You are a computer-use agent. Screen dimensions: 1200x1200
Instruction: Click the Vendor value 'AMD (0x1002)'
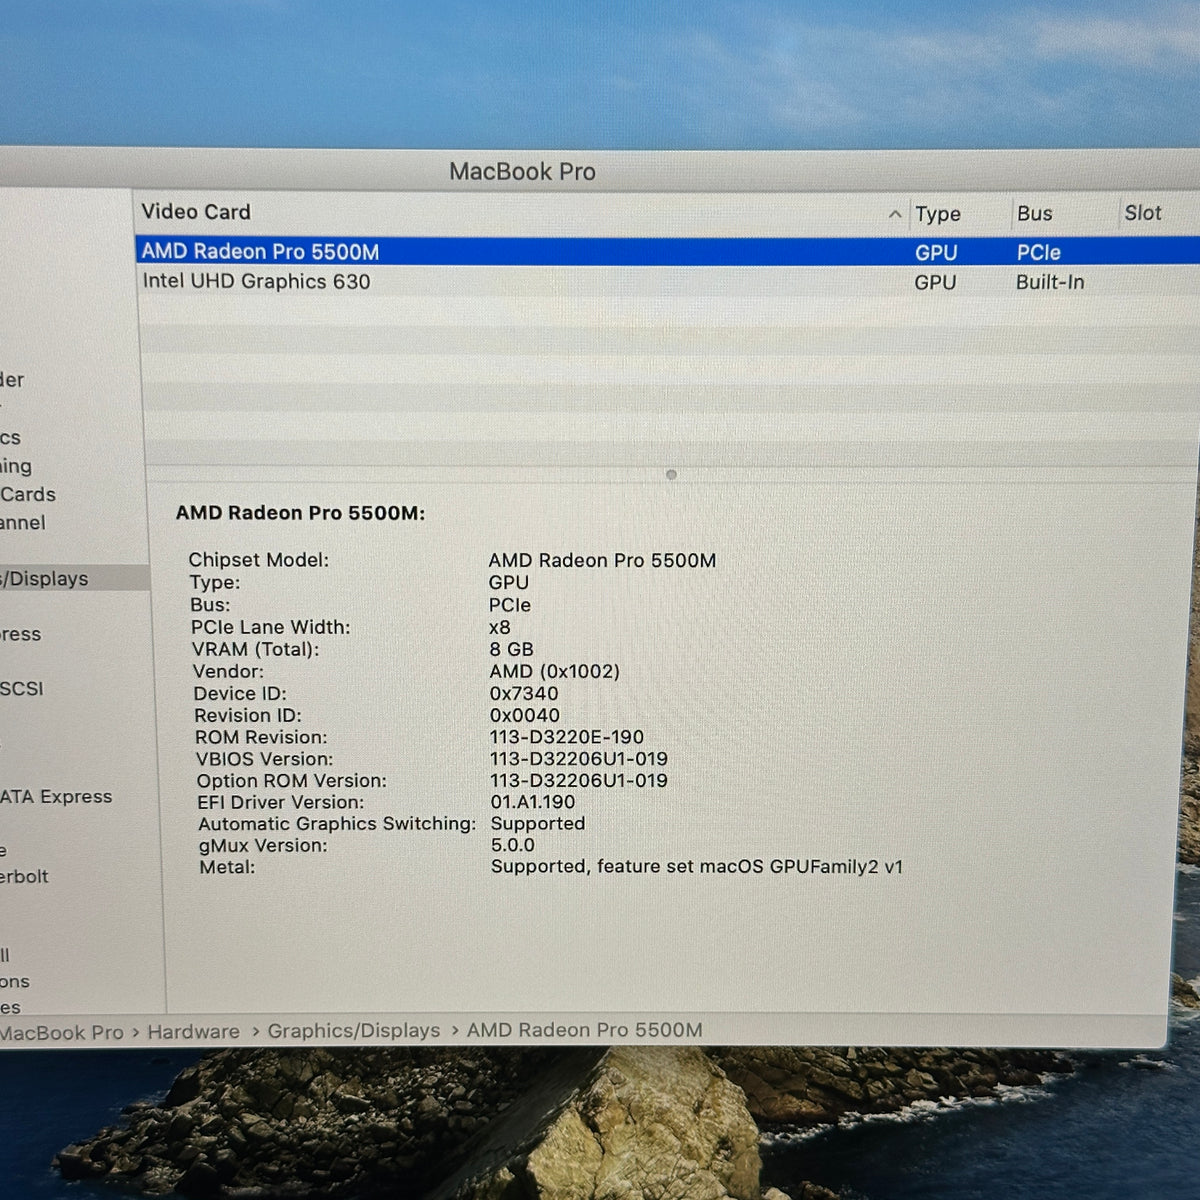[x=554, y=671]
